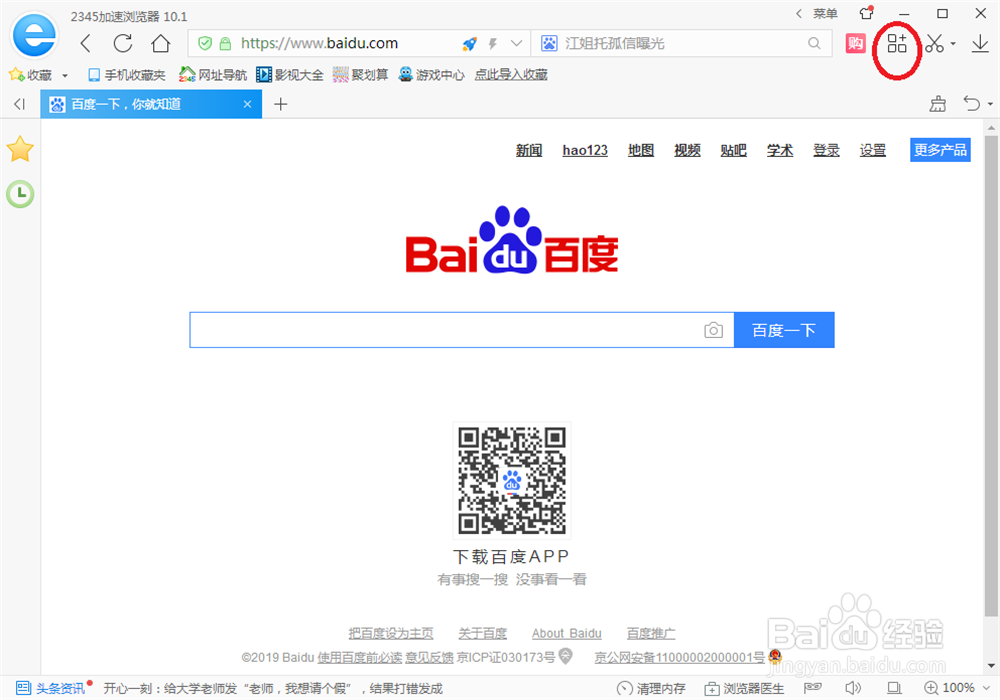Expand the address bar history dropdown arrow

tap(517, 43)
